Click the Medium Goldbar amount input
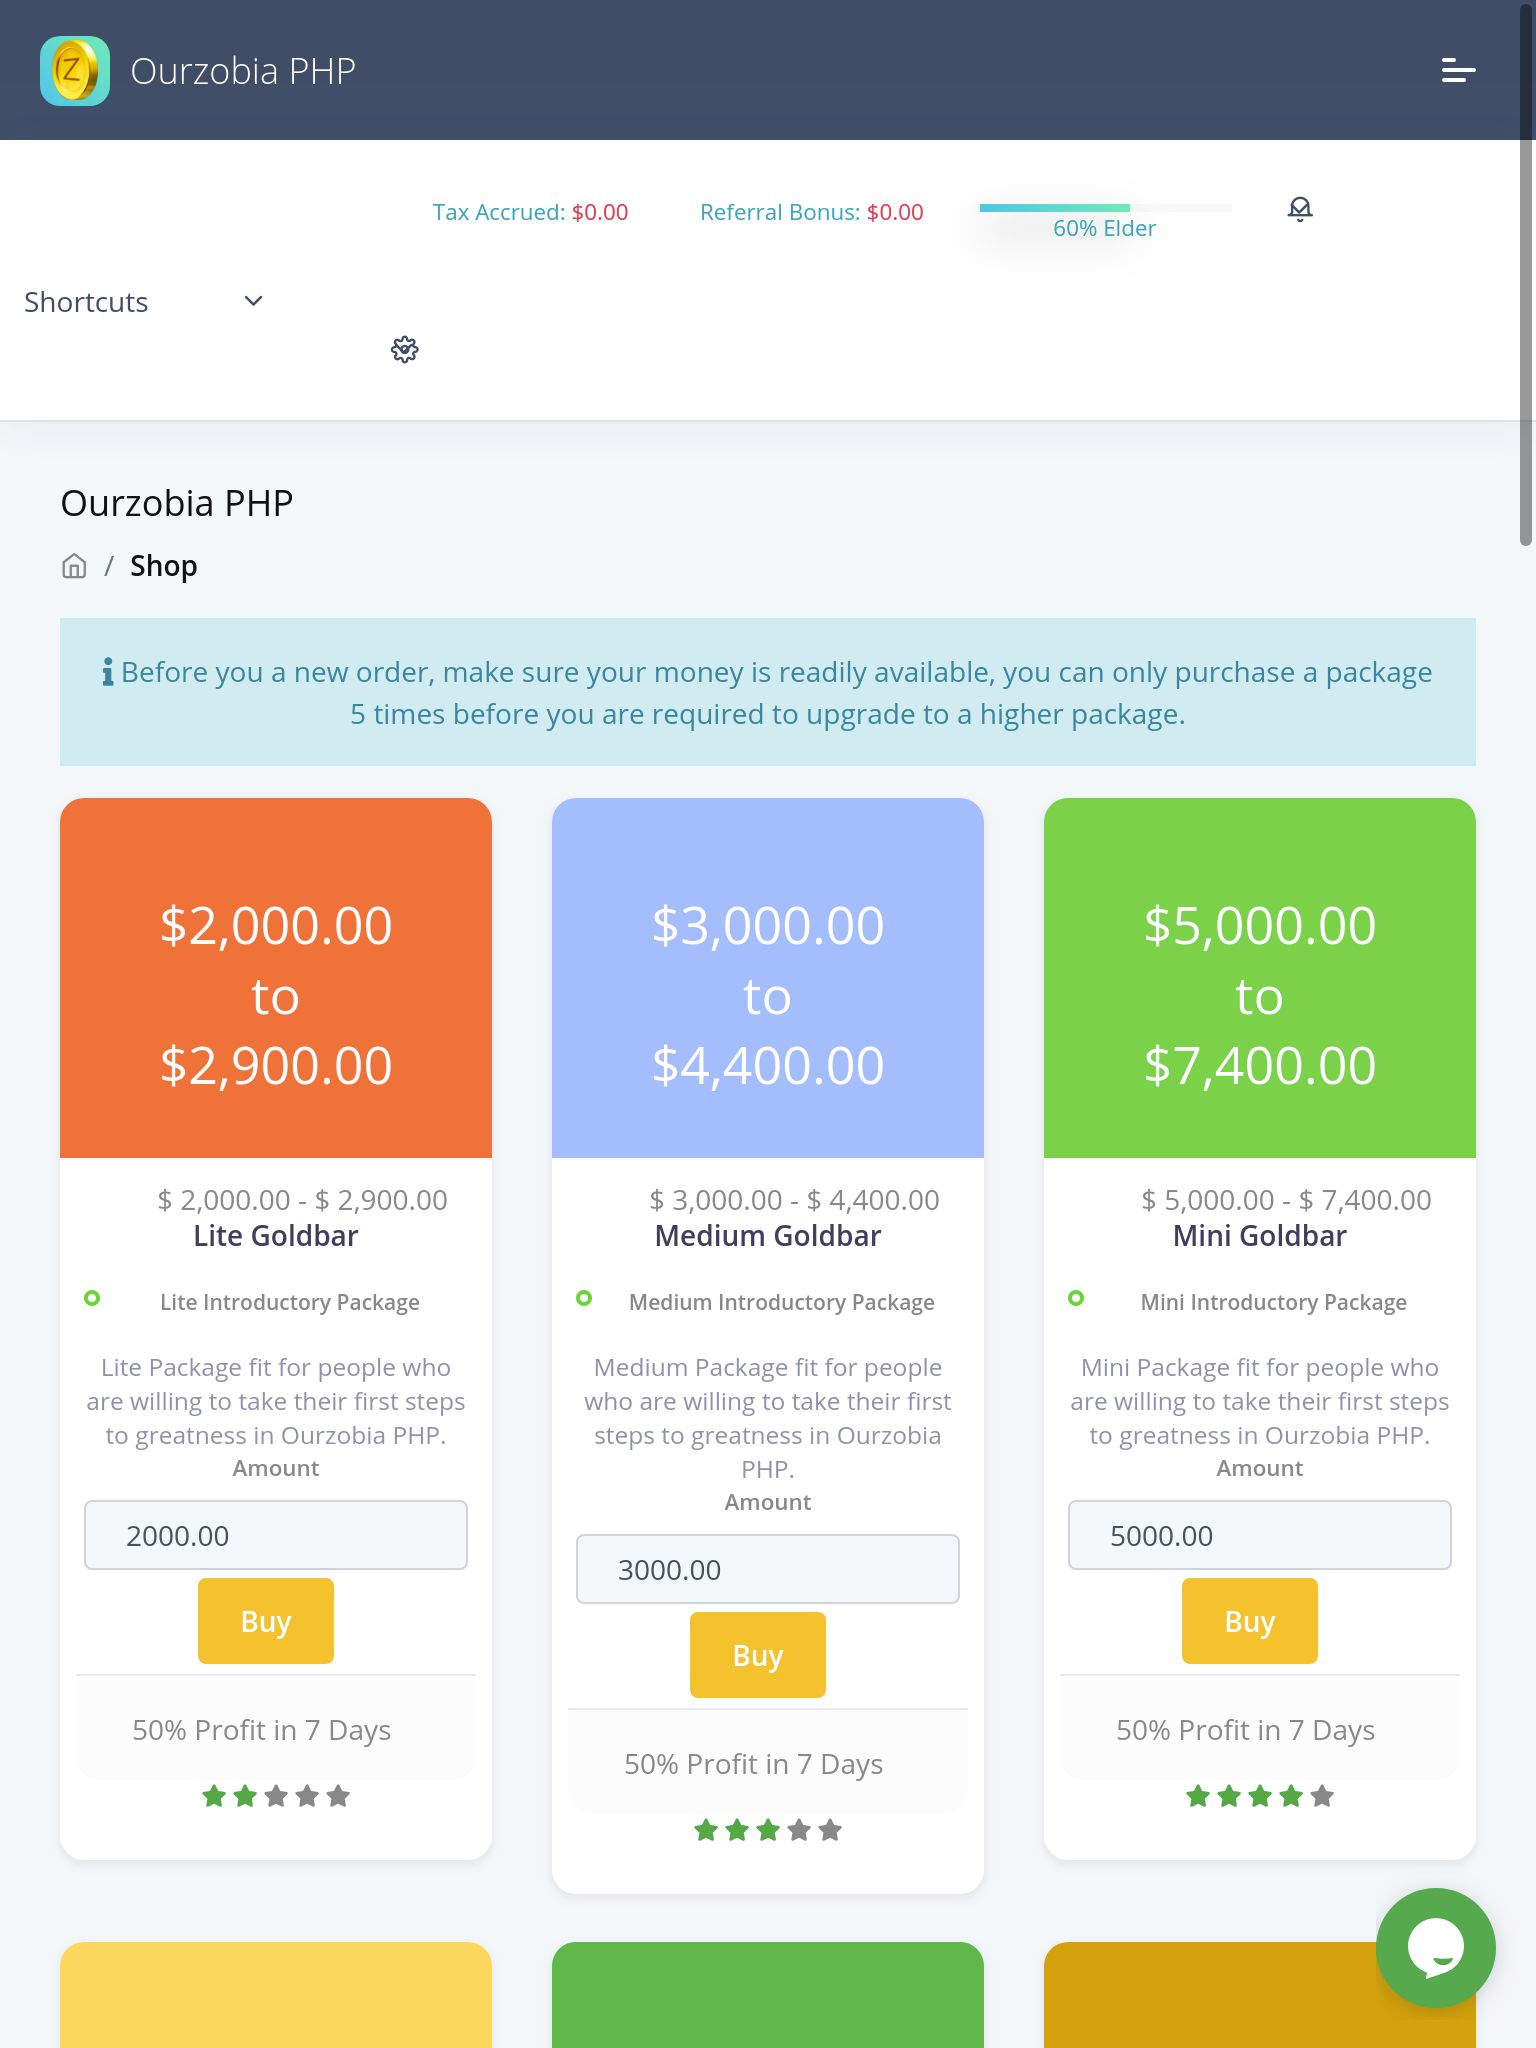Screen dimensions: 1536x2048 point(768,1569)
